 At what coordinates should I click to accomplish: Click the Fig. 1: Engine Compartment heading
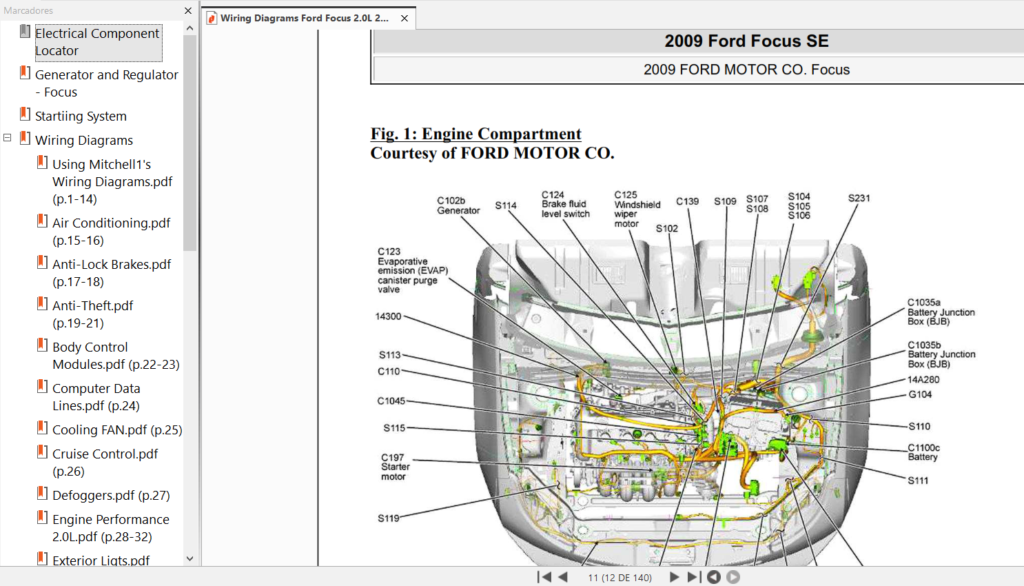(475, 134)
